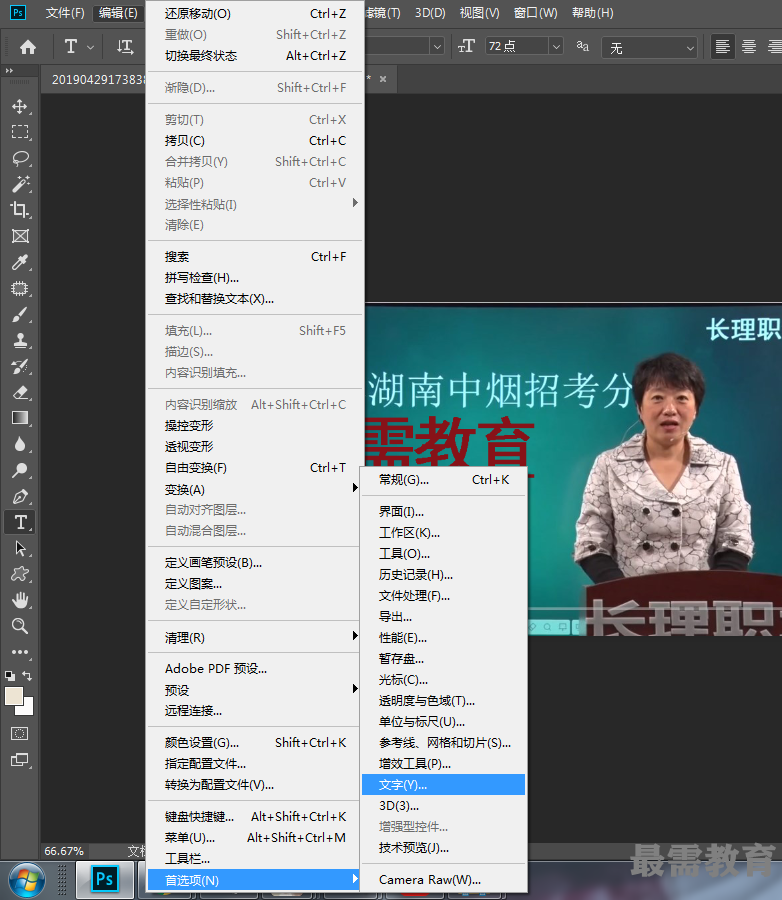The image size is (782, 900).
Task: Select the Zoom tool
Action: [20, 626]
